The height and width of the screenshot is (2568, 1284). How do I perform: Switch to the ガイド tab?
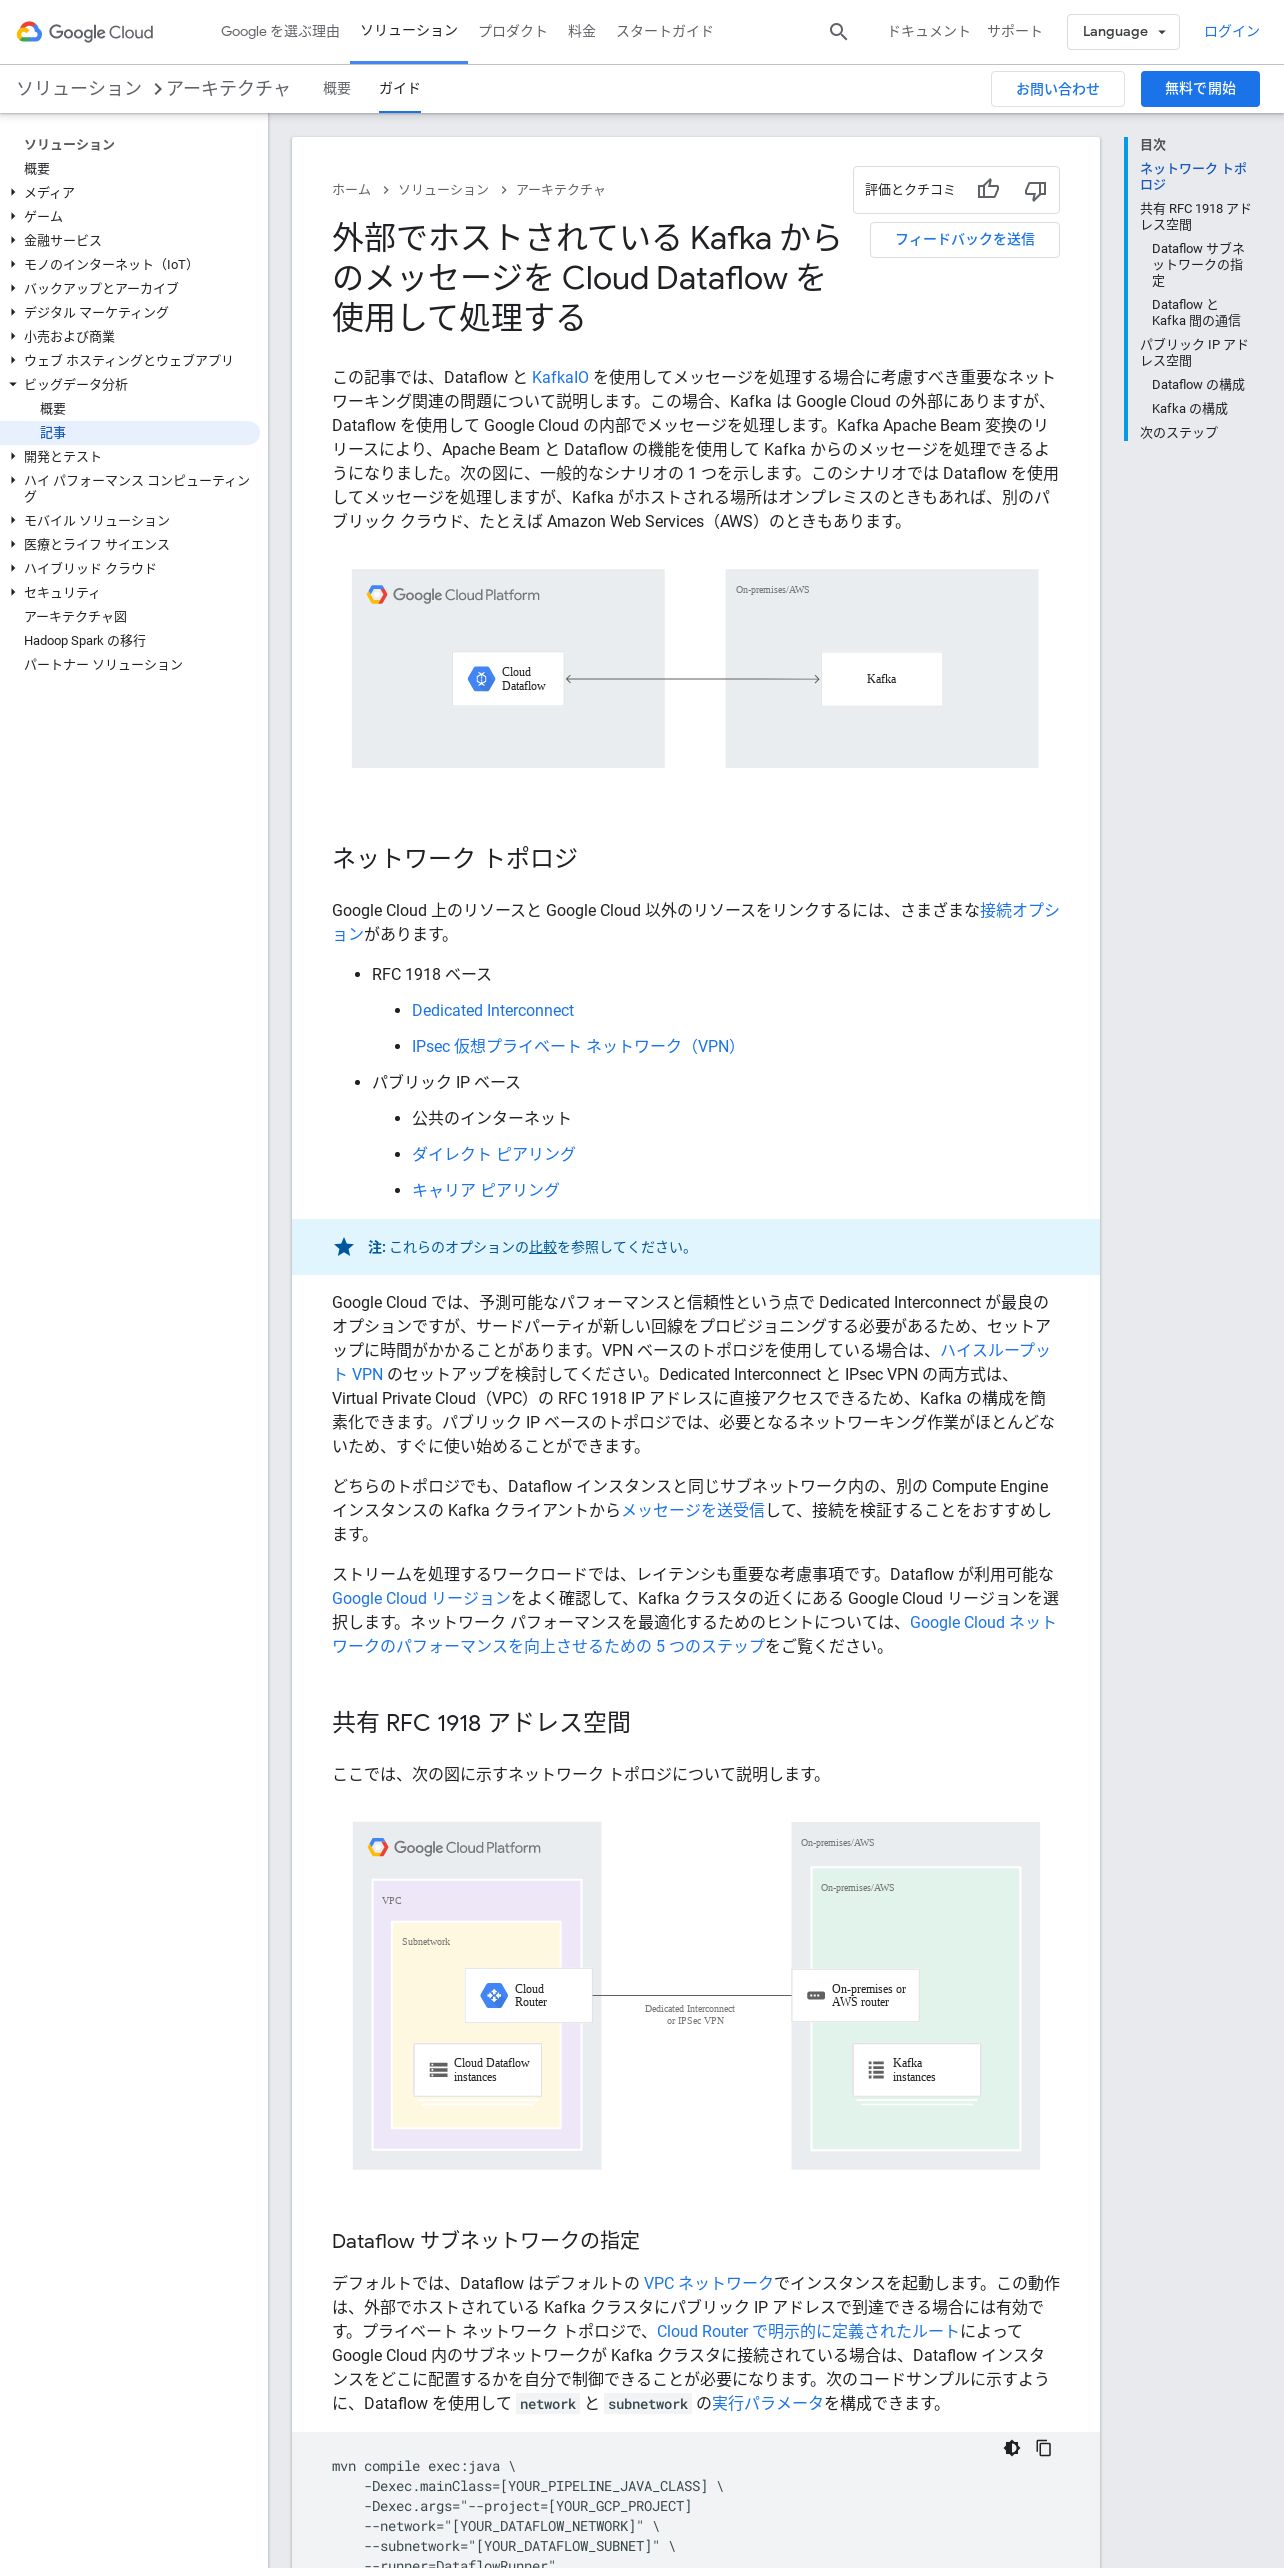399,88
